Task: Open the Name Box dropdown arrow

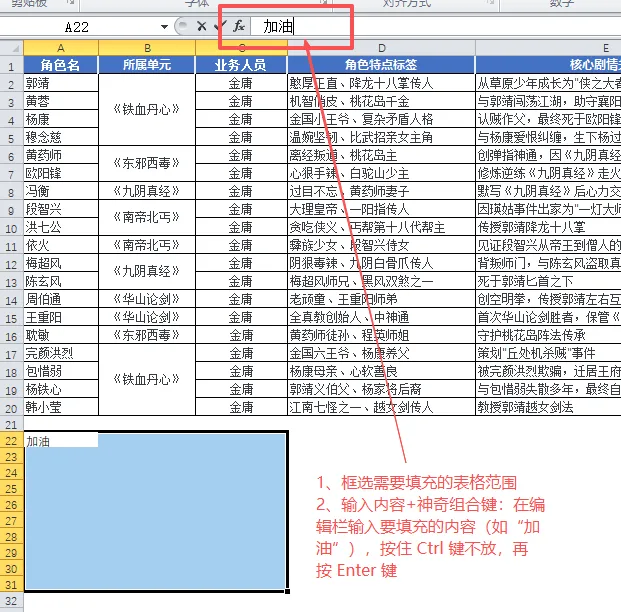Action: coord(164,27)
